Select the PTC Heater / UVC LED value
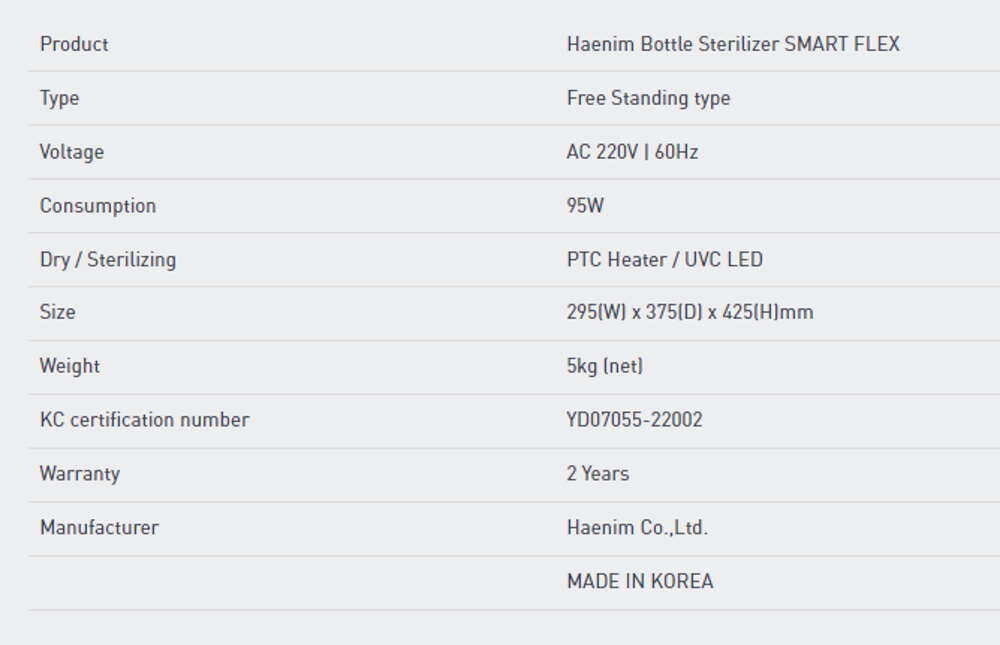This screenshot has height=645, width=1000. (x=664, y=259)
